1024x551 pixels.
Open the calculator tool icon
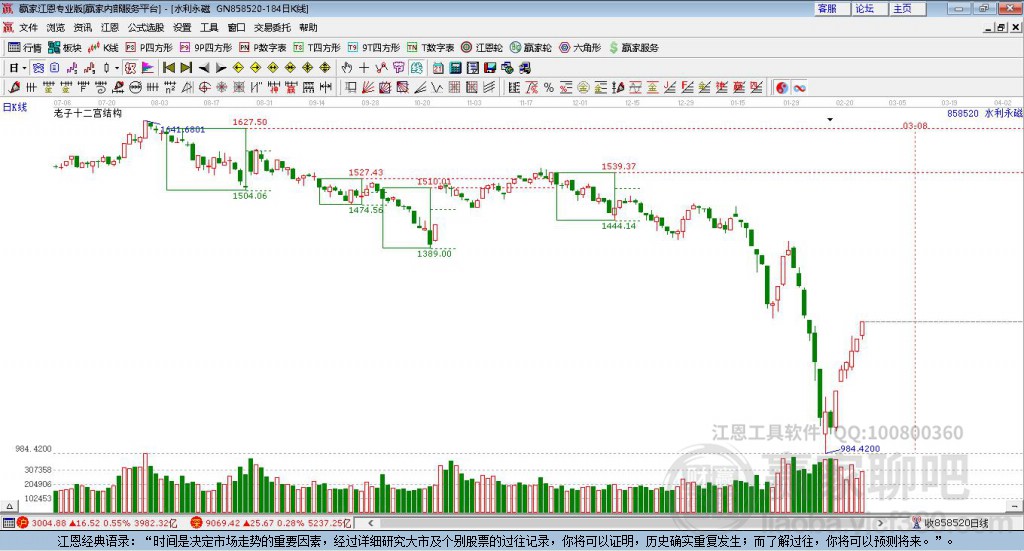[x=455, y=68]
